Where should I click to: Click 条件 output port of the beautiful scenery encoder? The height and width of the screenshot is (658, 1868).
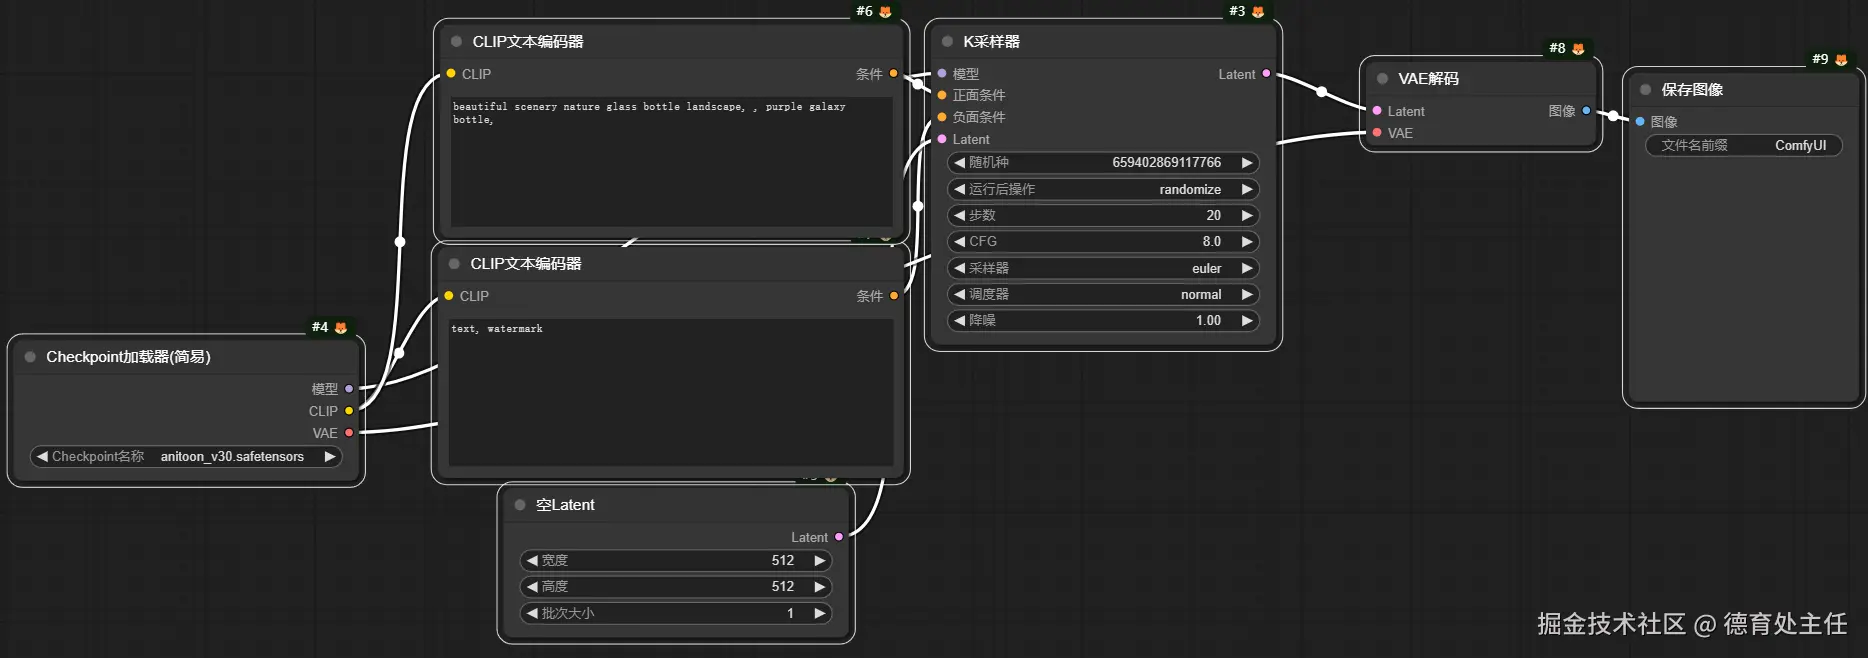pos(894,74)
